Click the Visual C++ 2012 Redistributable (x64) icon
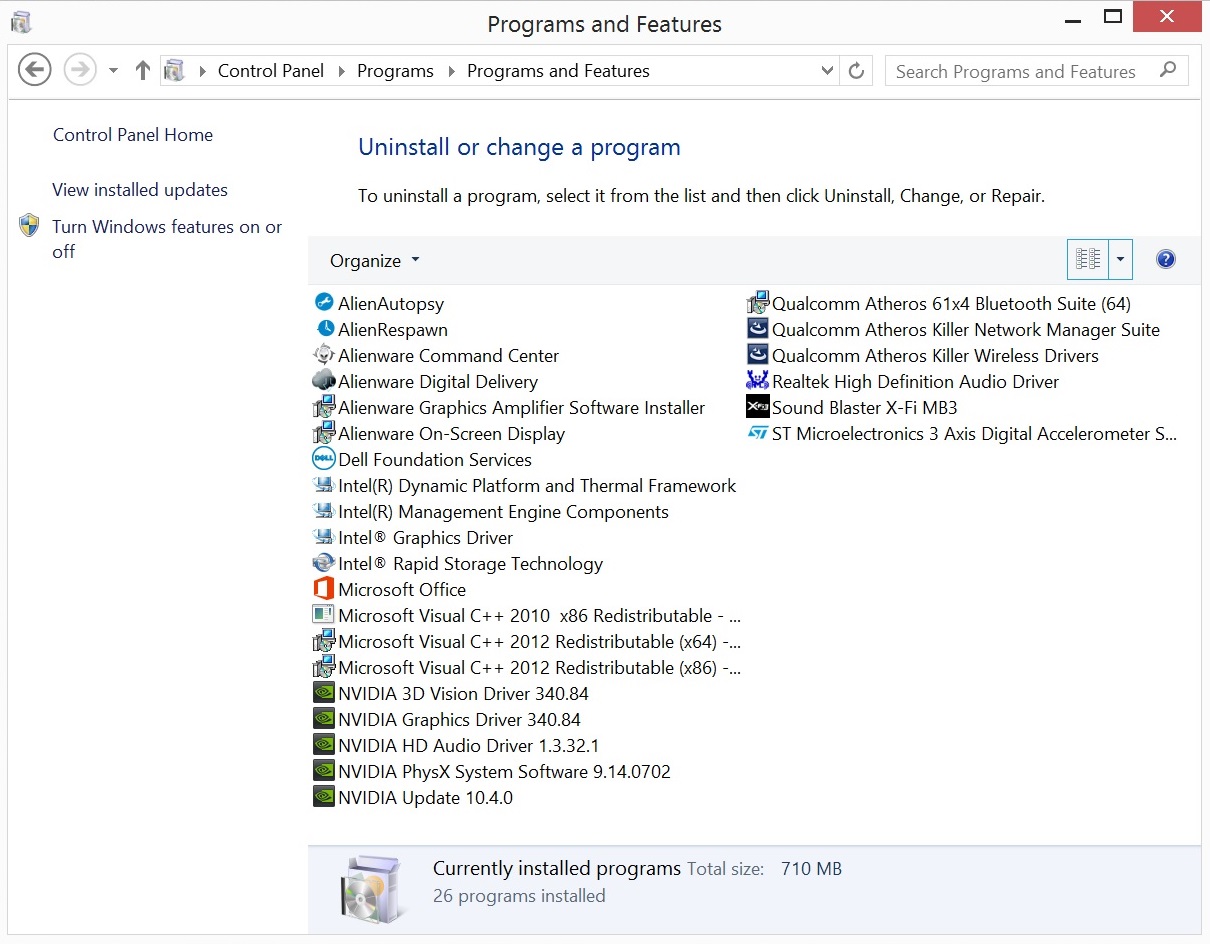Image resolution: width=1210 pixels, height=944 pixels. click(x=323, y=641)
